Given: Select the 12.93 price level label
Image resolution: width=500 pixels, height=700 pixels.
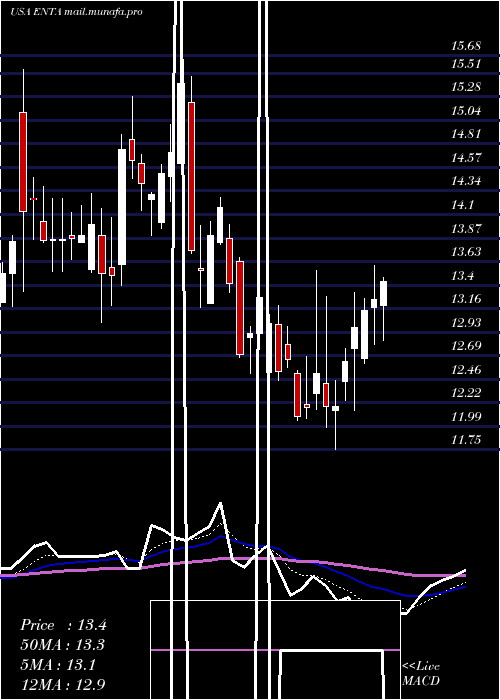Looking at the screenshot, I should pos(466,322).
